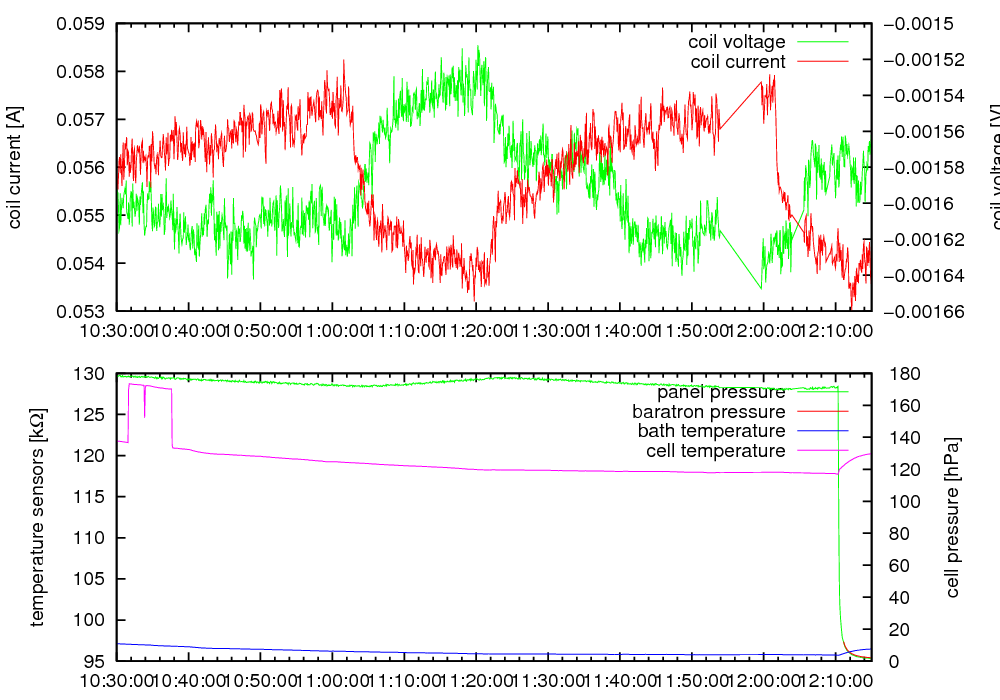Click the blue bath temperature legend line sample
Viewport: 1000px width, 700px height.
(x=822, y=431)
